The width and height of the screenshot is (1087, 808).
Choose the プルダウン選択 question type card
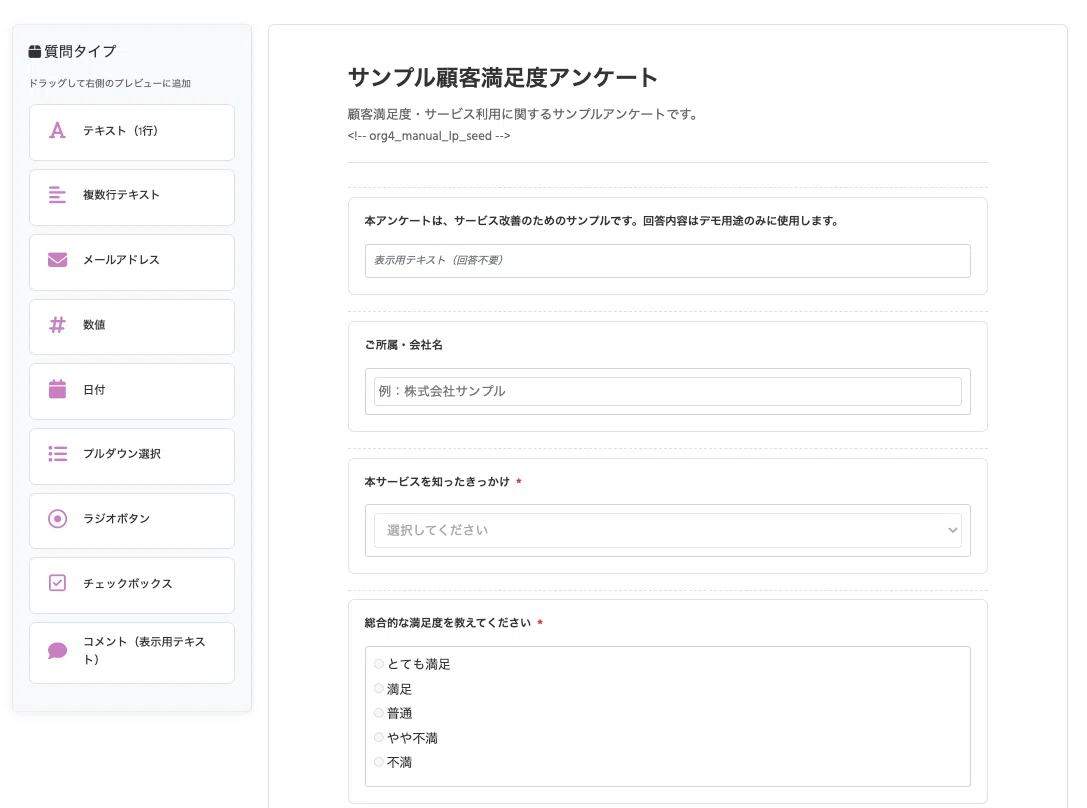(x=132, y=456)
